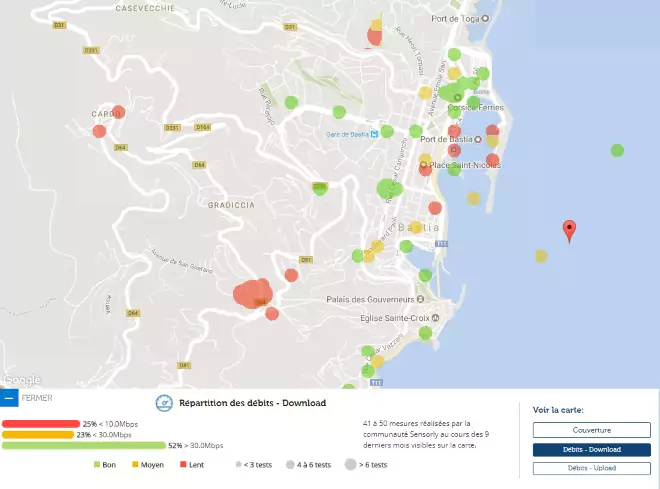660x489 pixels.
Task: Click the Eglise Sainte-Croix map marker
Action: coord(421,319)
